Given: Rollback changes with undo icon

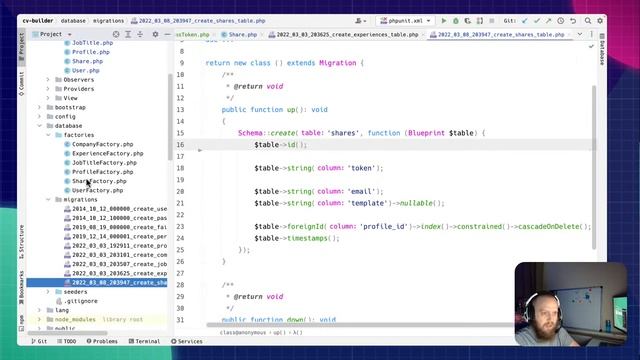Looking at the screenshot, I should coord(573,21).
